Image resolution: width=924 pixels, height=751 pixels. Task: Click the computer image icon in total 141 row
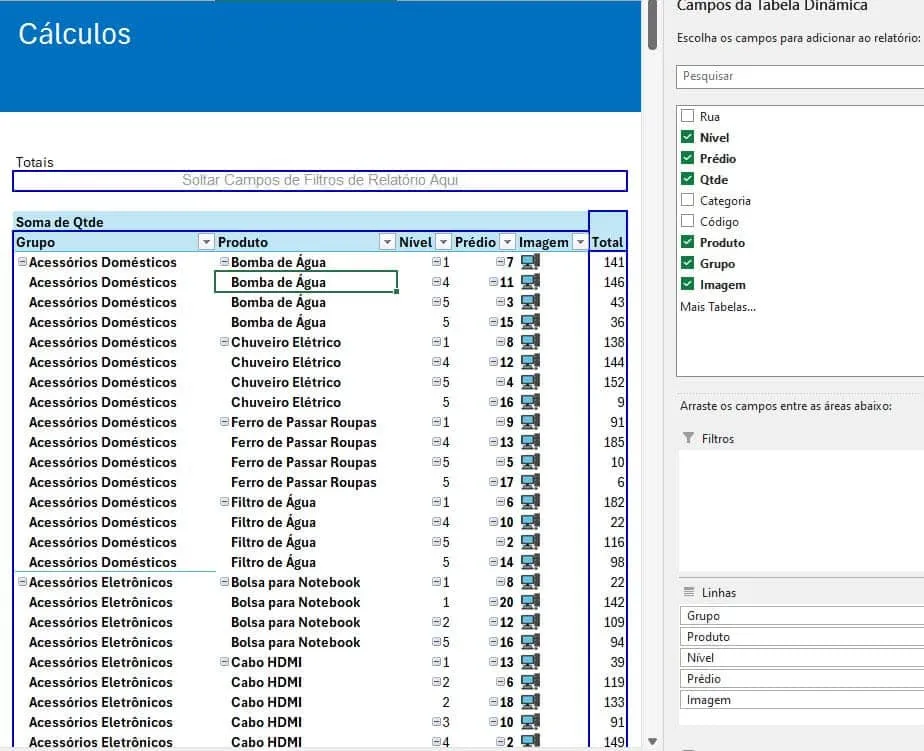click(530, 262)
